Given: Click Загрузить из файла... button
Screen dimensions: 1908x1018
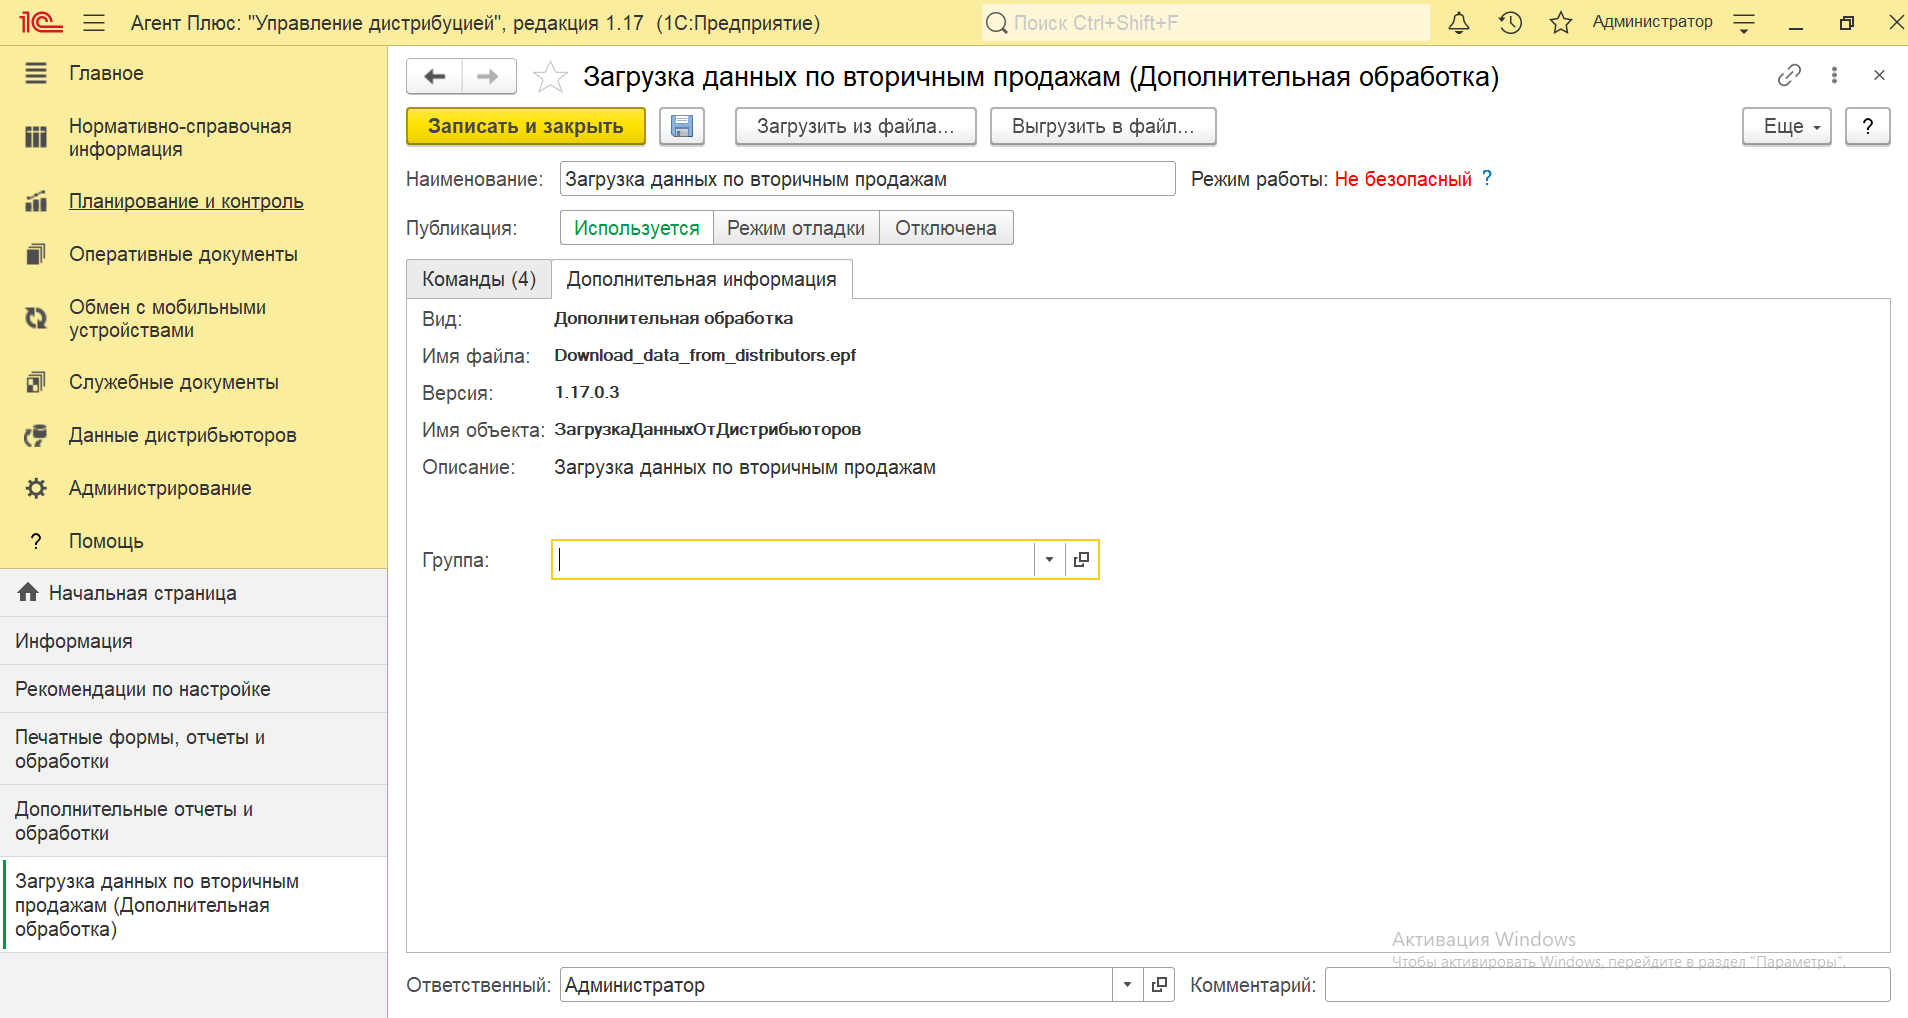Looking at the screenshot, I should pyautogui.click(x=856, y=126).
